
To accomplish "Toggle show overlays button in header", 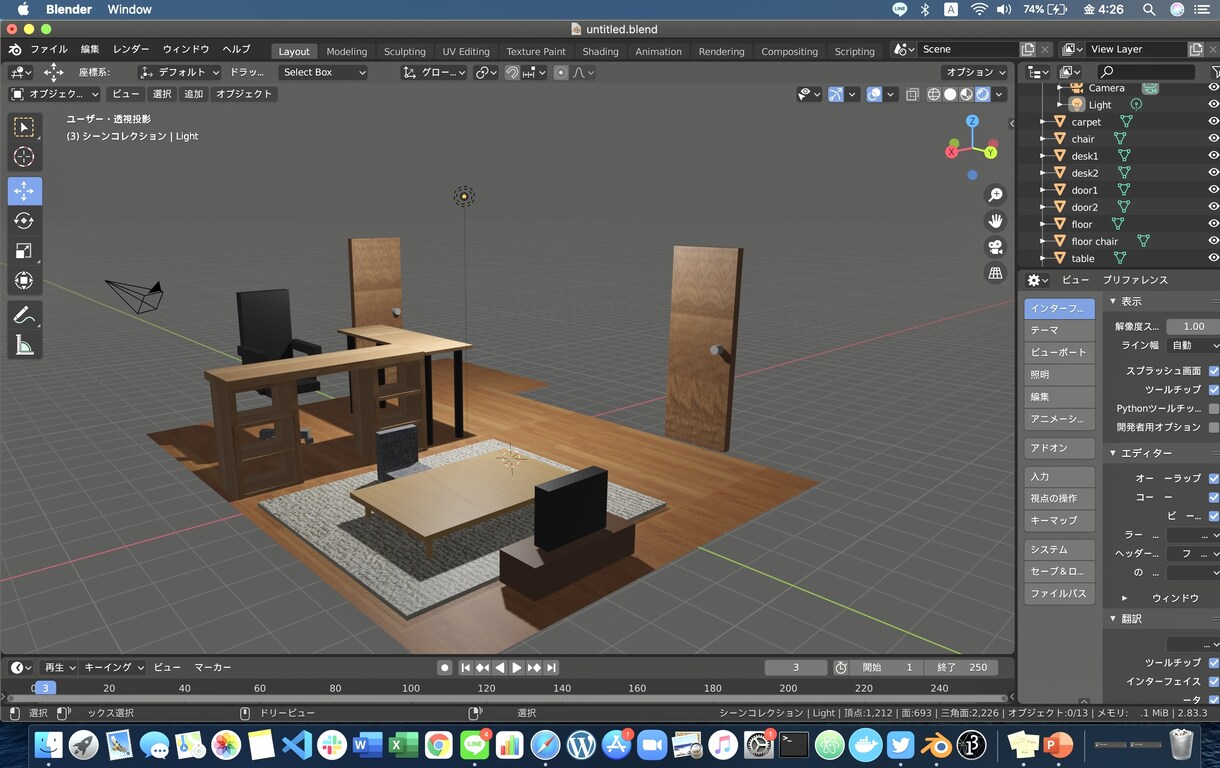I will click(874, 94).
